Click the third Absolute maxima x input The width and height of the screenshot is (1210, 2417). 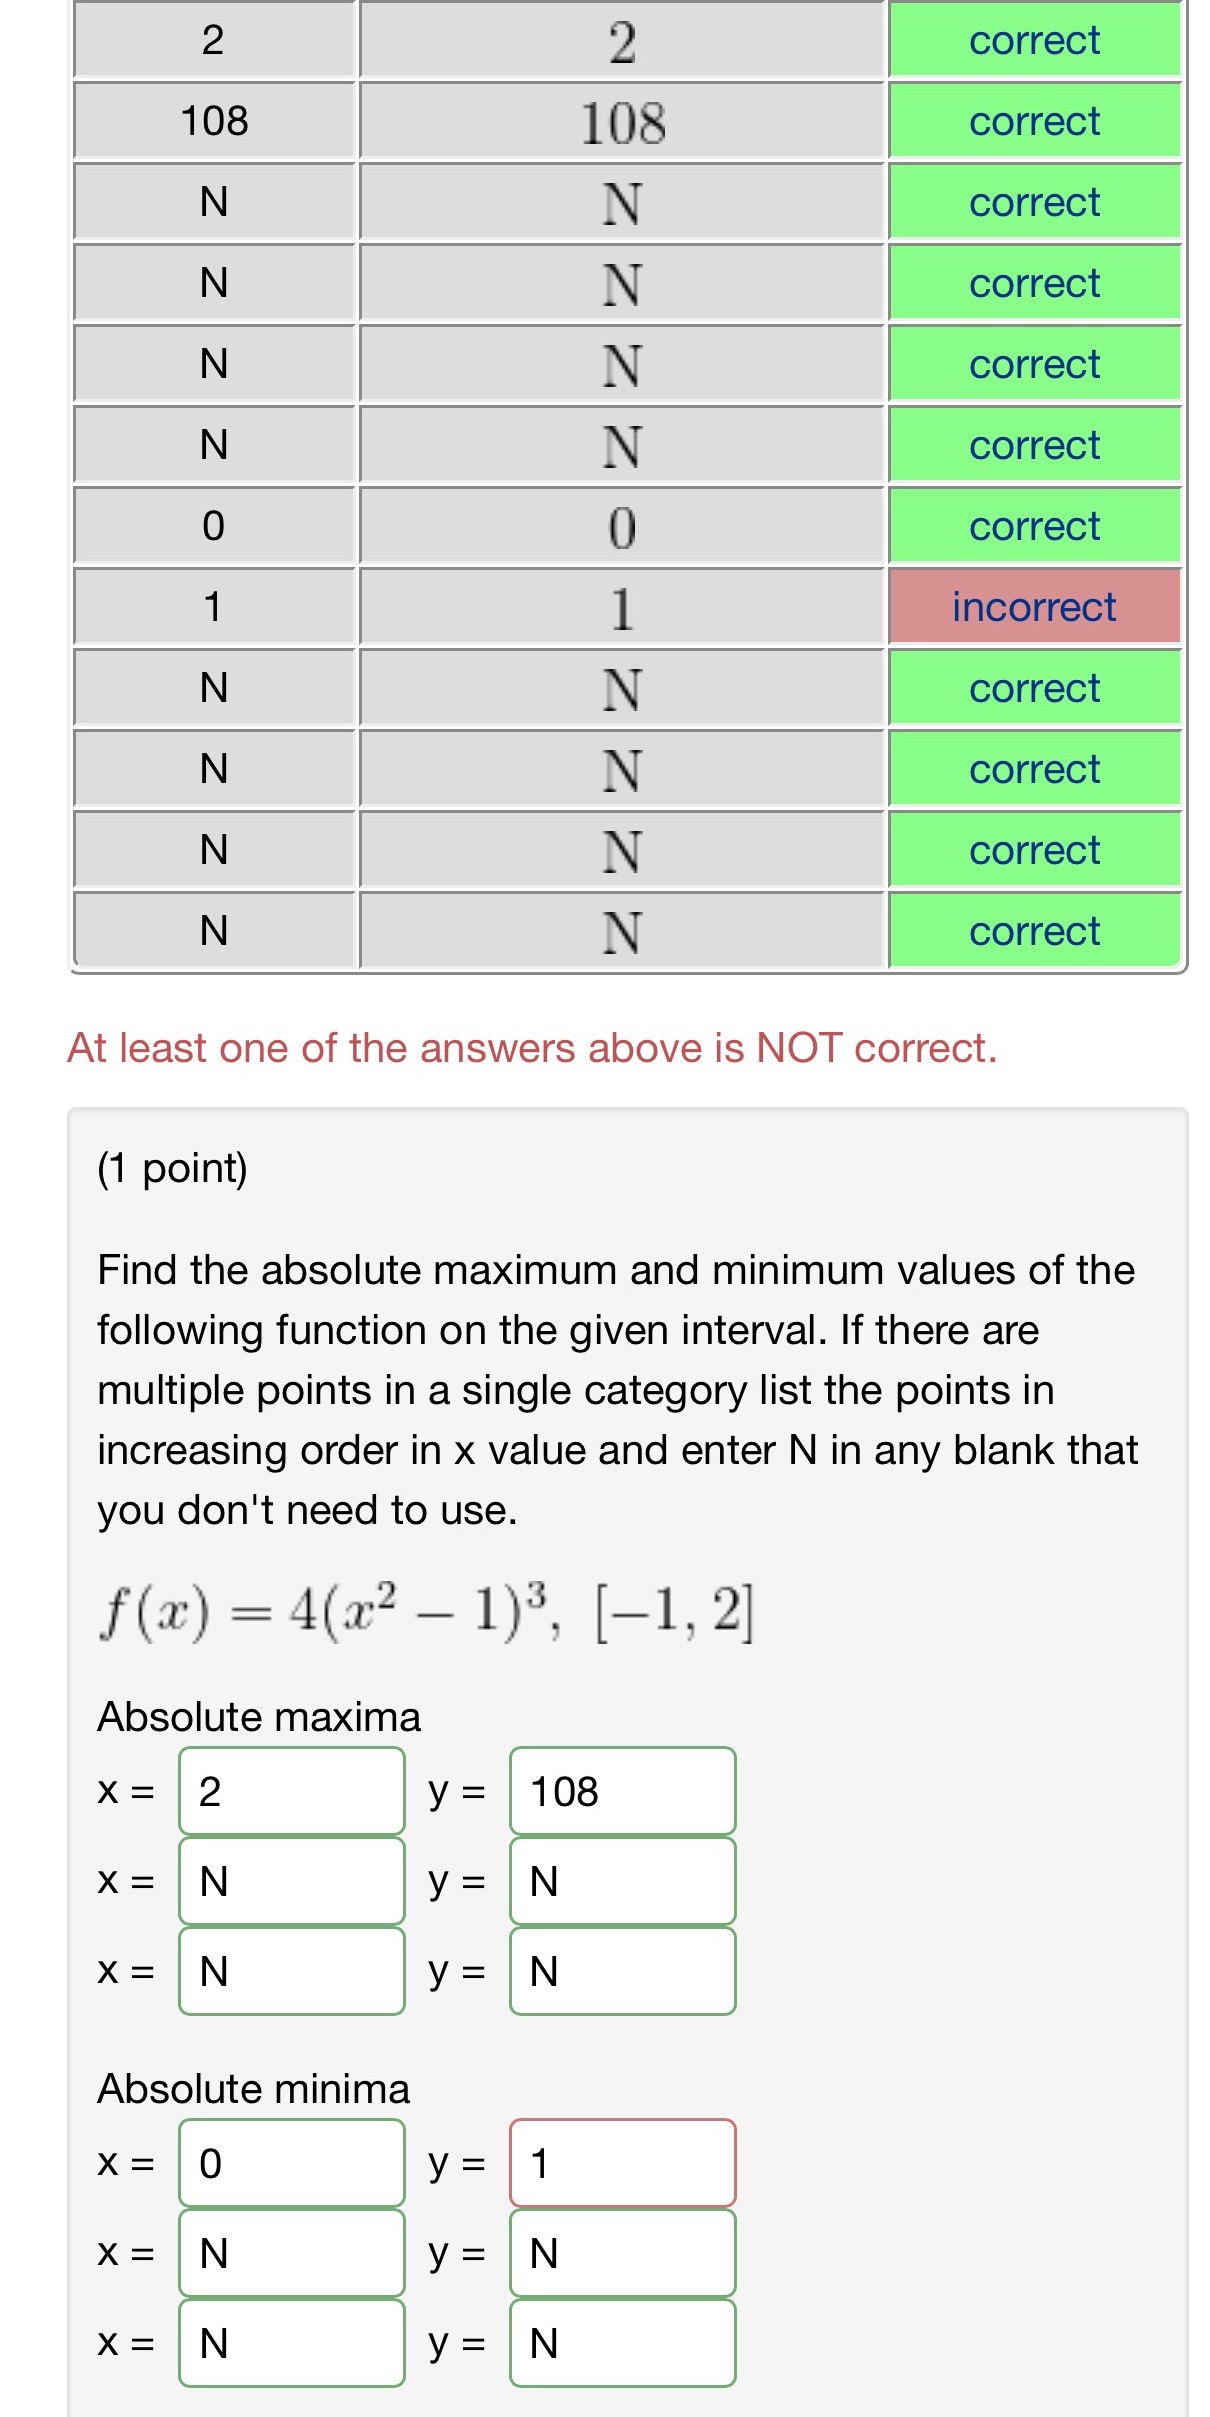point(289,1971)
